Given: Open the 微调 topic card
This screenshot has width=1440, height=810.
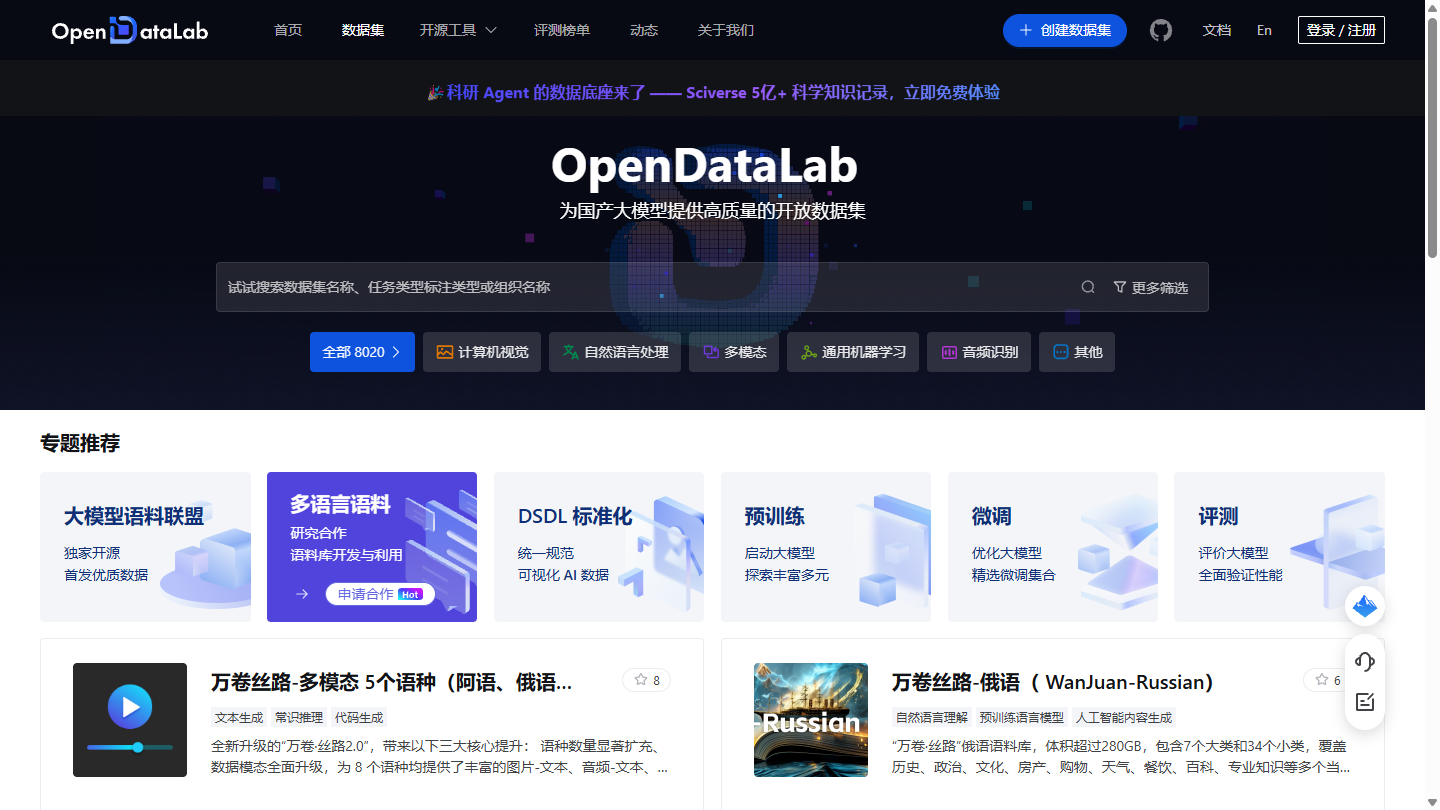Looking at the screenshot, I should 1053,547.
